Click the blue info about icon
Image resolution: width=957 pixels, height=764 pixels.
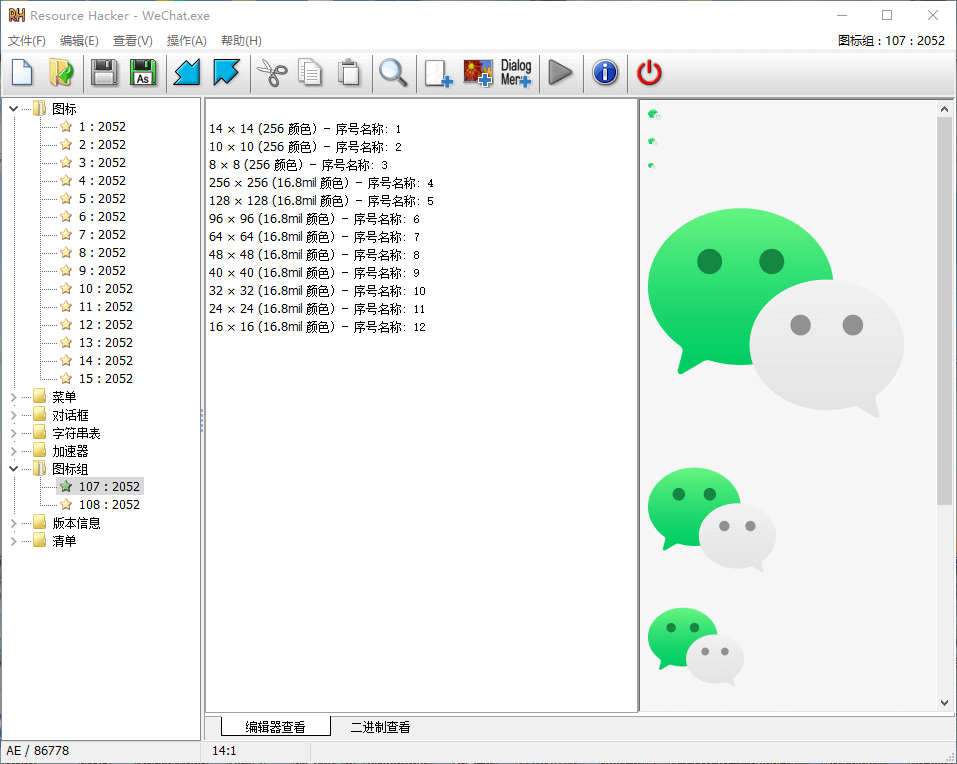pos(605,73)
